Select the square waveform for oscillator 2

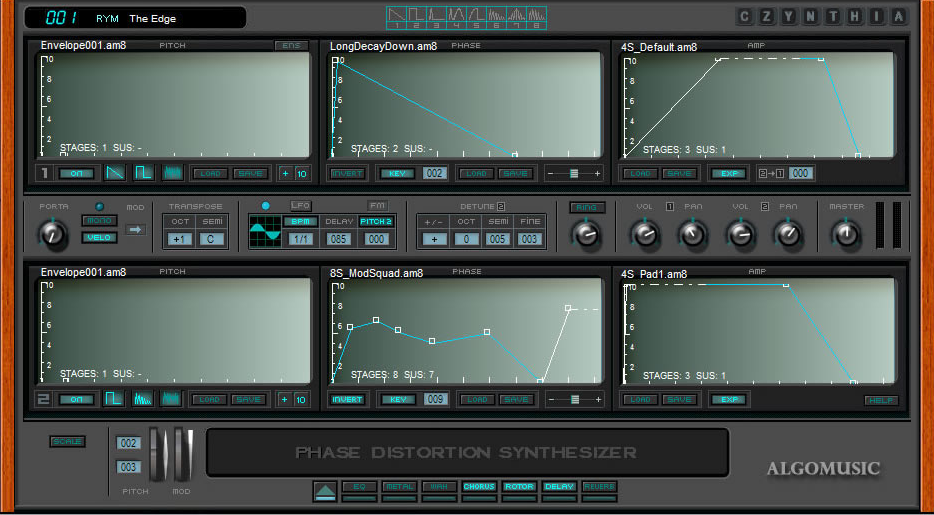pyautogui.click(x=116, y=400)
